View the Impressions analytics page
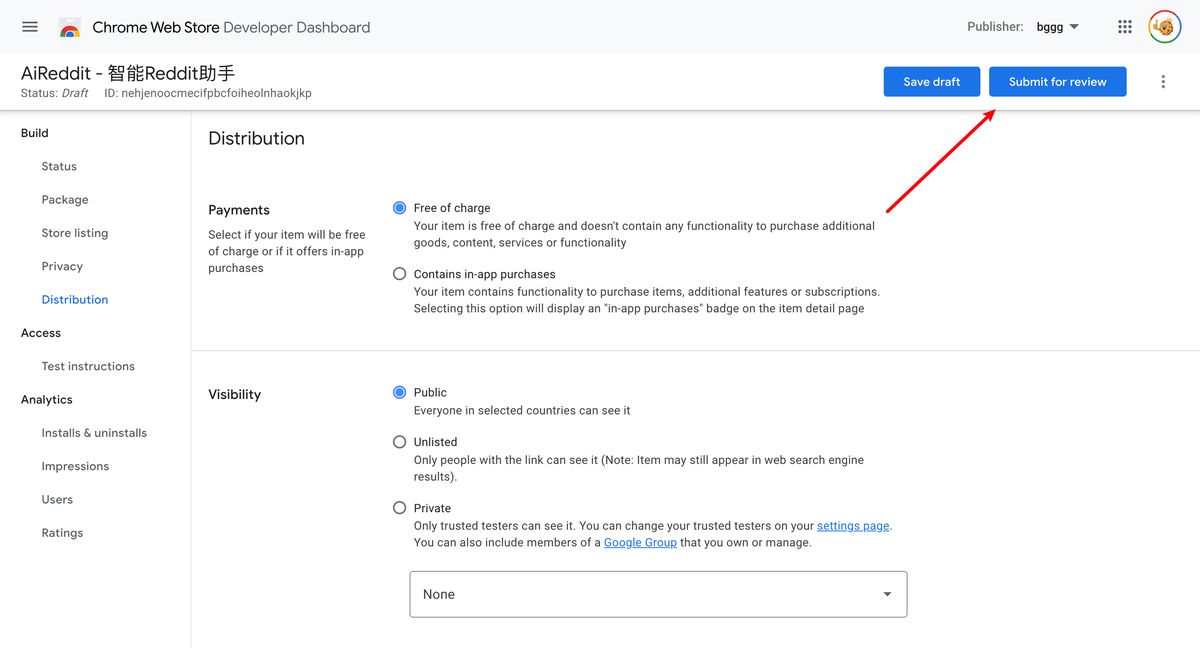Viewport: 1200px width, 648px height. [x=77, y=465]
